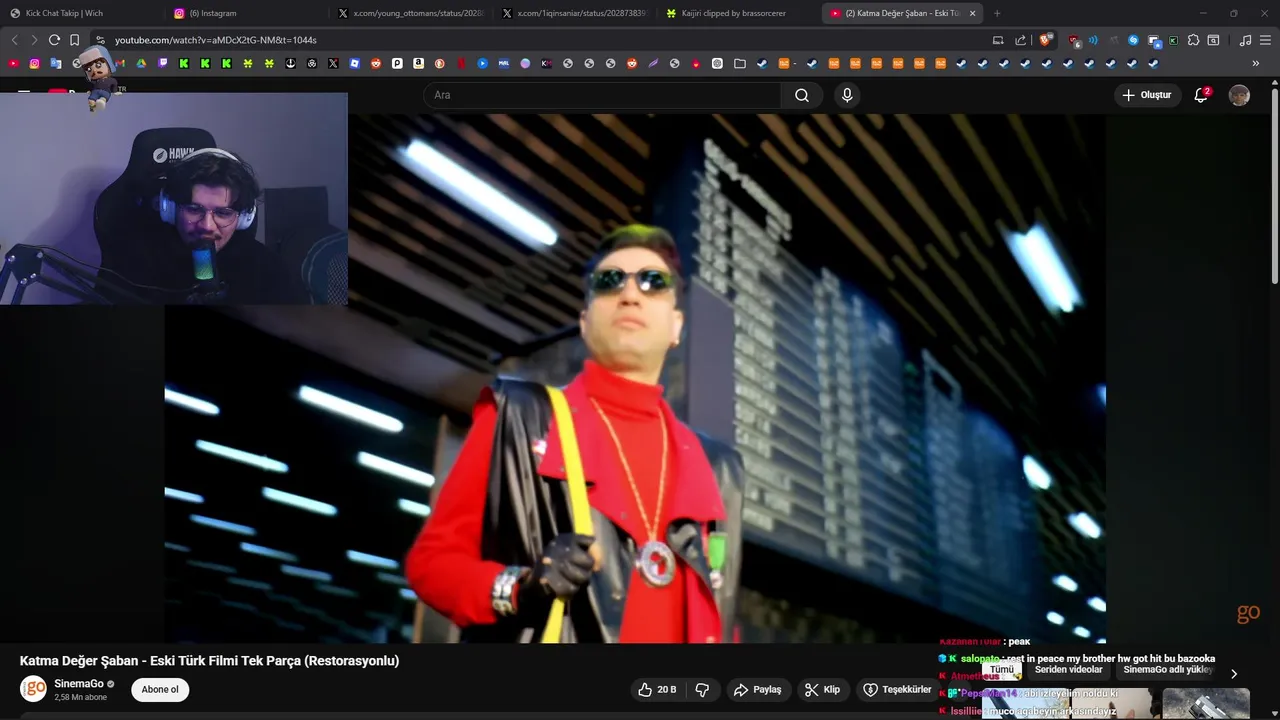Image resolution: width=1280 pixels, height=720 pixels.
Task: Click the Shazam extension icon
Action: [1133, 40]
